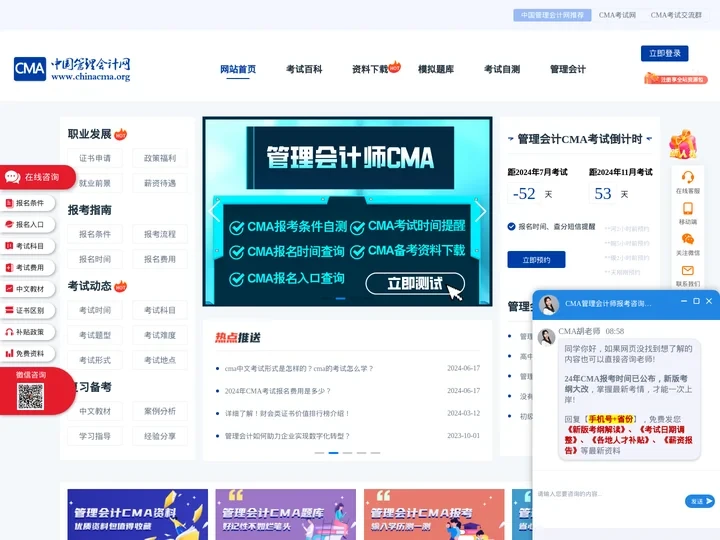Toggle 报名时间、查分短信提醒 checkbox
720x540 pixels.
[512, 226]
